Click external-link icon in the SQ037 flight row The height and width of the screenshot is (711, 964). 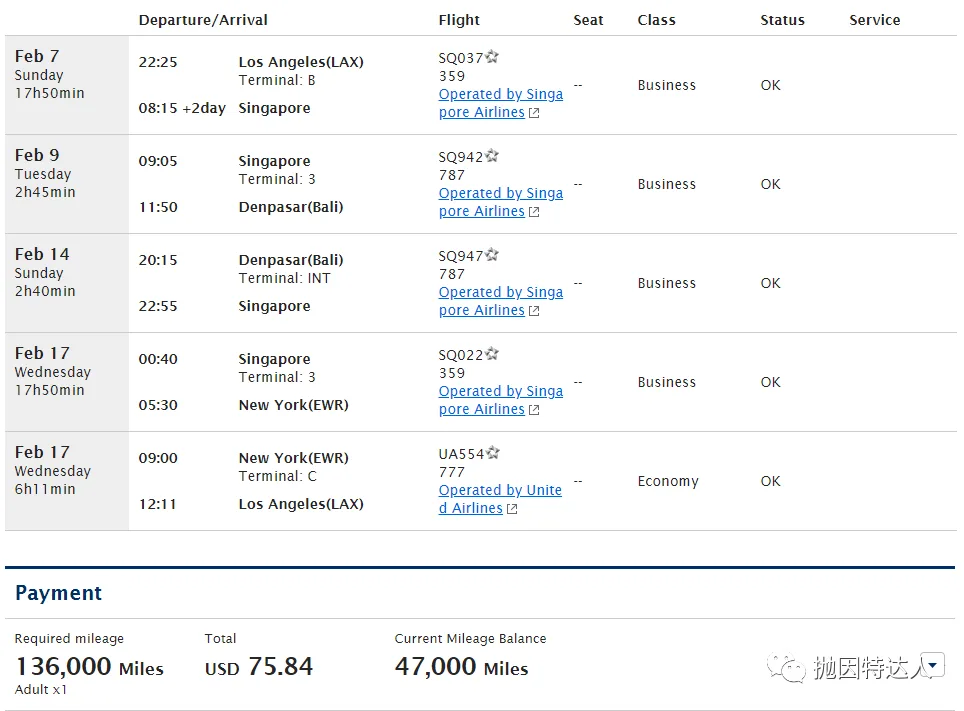click(x=534, y=113)
